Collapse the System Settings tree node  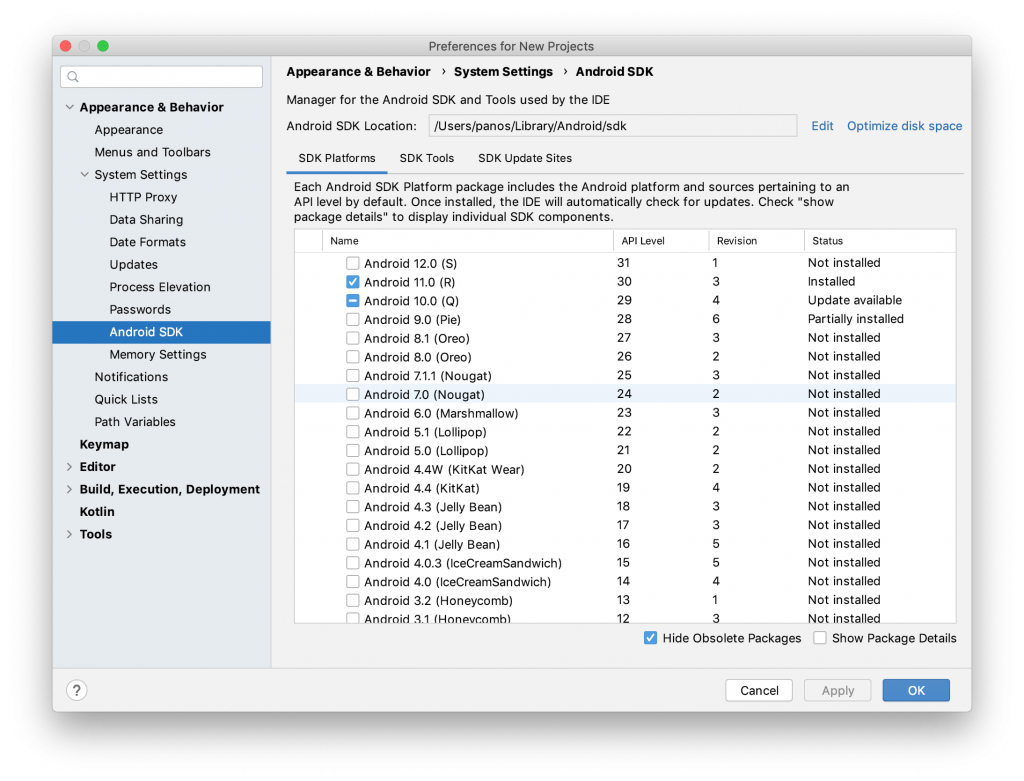pyautogui.click(x=84, y=175)
